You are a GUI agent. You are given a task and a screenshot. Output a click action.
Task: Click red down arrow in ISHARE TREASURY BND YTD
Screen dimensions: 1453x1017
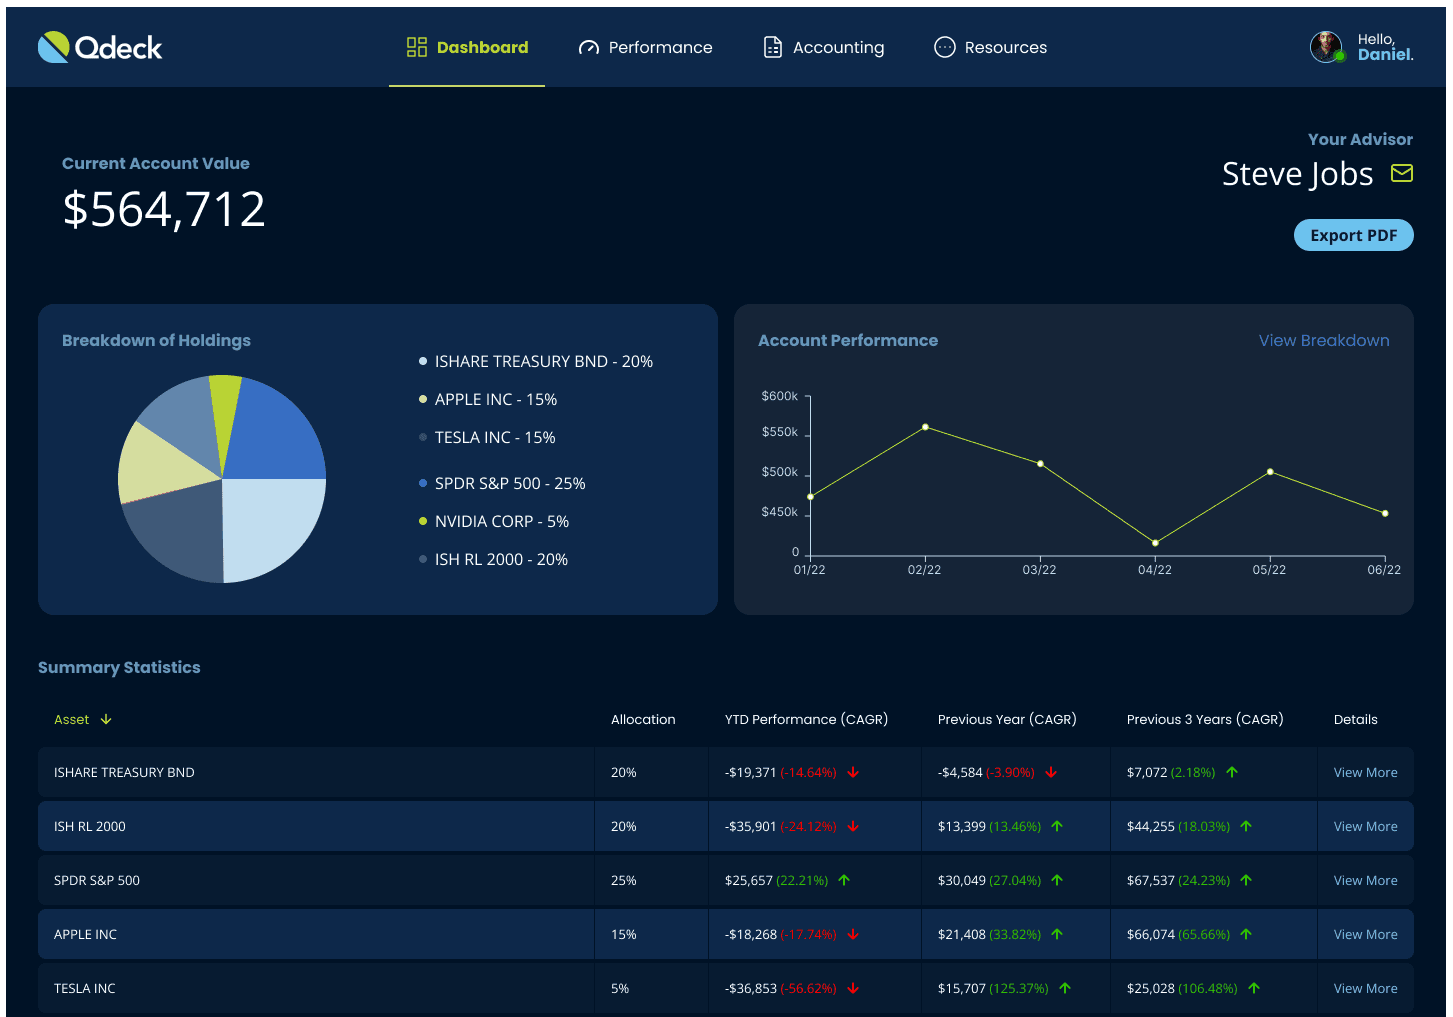coord(853,772)
